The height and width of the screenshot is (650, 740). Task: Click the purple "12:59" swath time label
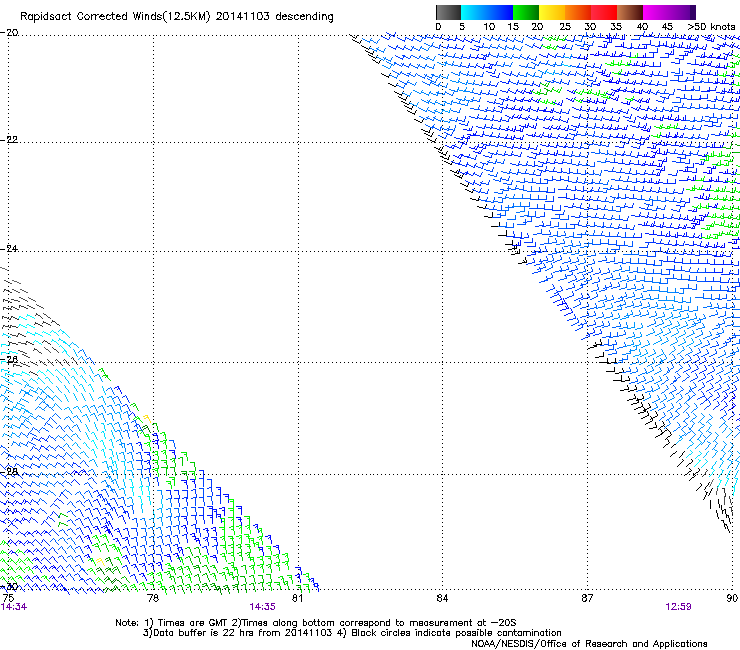pos(678,607)
